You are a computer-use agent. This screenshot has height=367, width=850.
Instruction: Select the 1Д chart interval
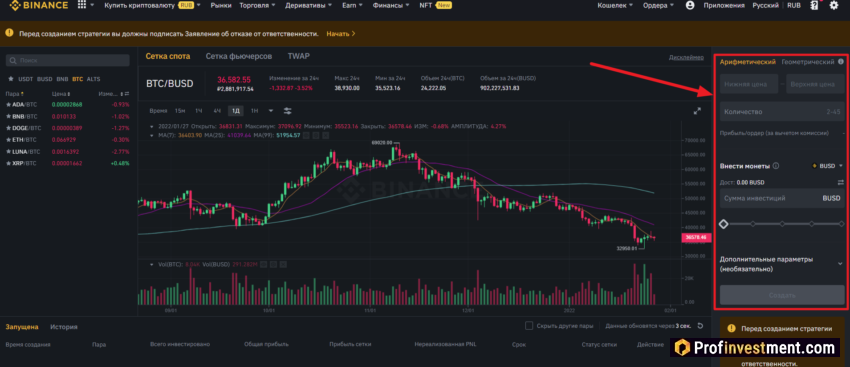coord(236,111)
